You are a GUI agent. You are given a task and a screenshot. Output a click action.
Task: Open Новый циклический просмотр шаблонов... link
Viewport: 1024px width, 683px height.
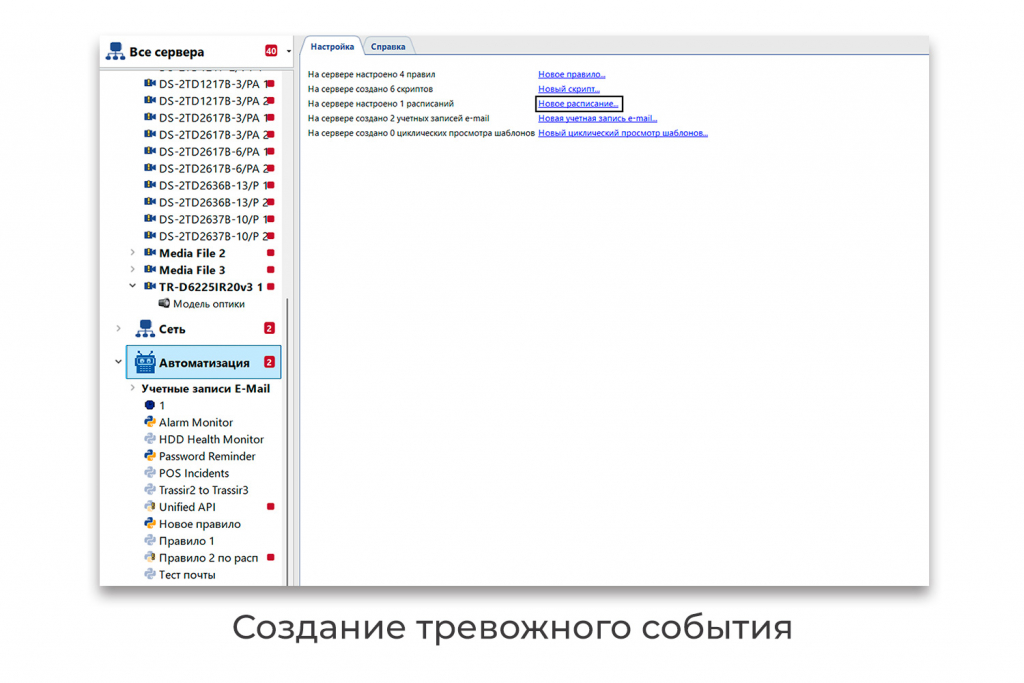pyautogui.click(x=623, y=133)
